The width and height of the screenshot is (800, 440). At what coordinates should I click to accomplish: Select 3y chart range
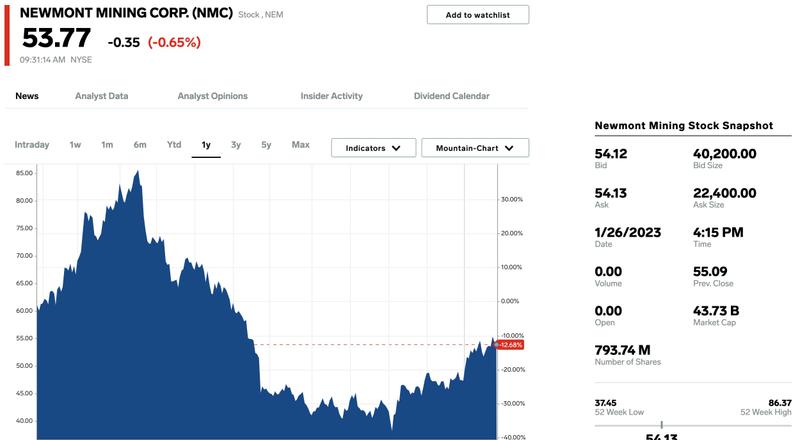tap(236, 145)
